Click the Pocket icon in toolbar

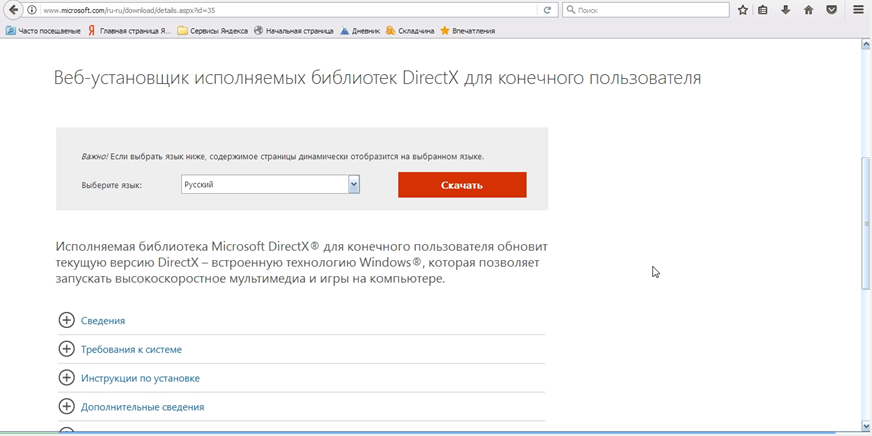[830, 10]
